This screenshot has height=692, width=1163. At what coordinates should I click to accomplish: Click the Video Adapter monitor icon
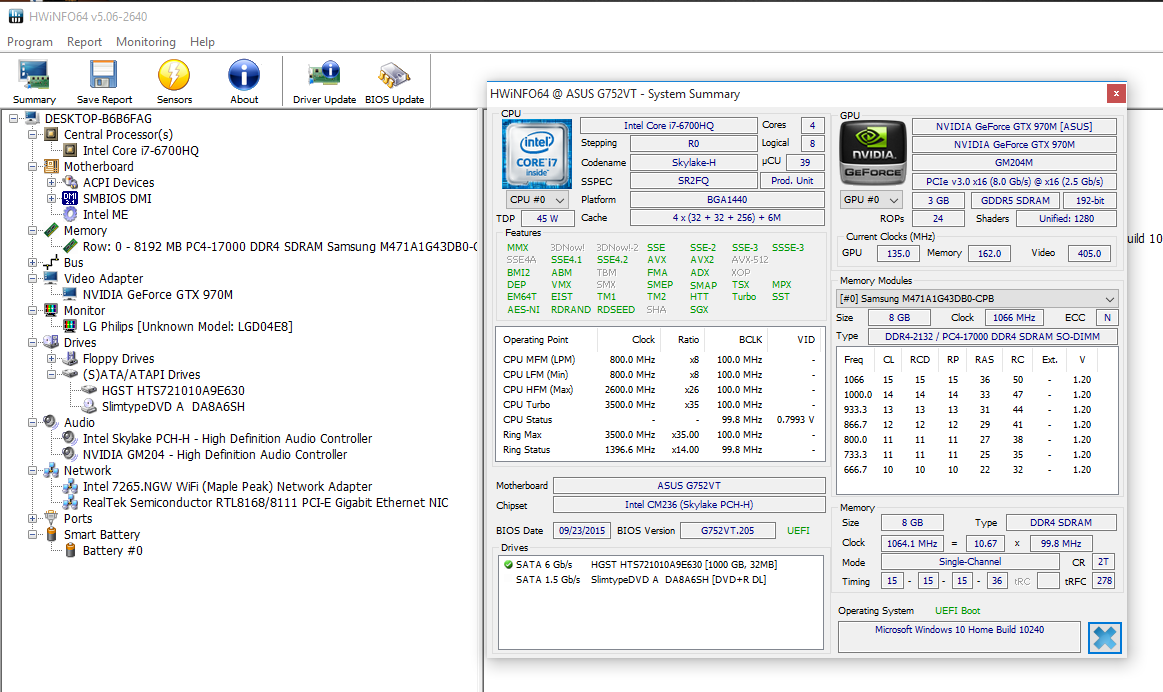[x=51, y=278]
